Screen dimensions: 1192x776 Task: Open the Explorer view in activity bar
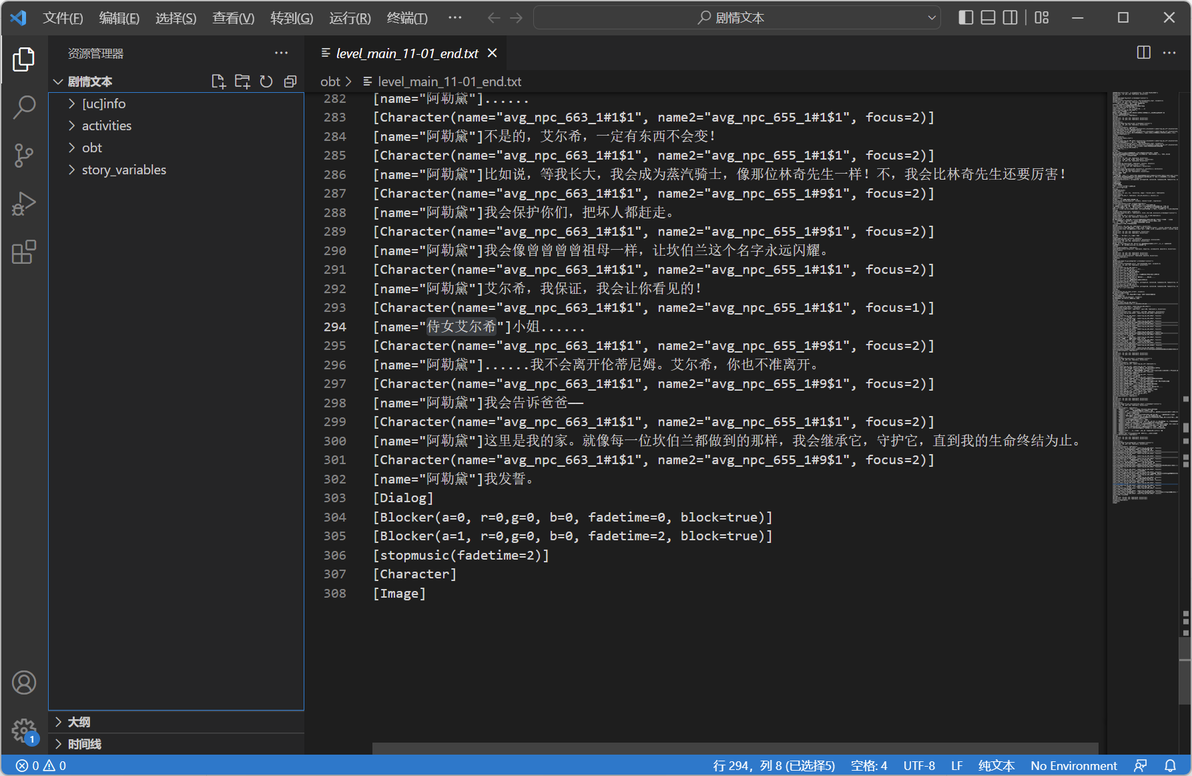click(x=24, y=59)
